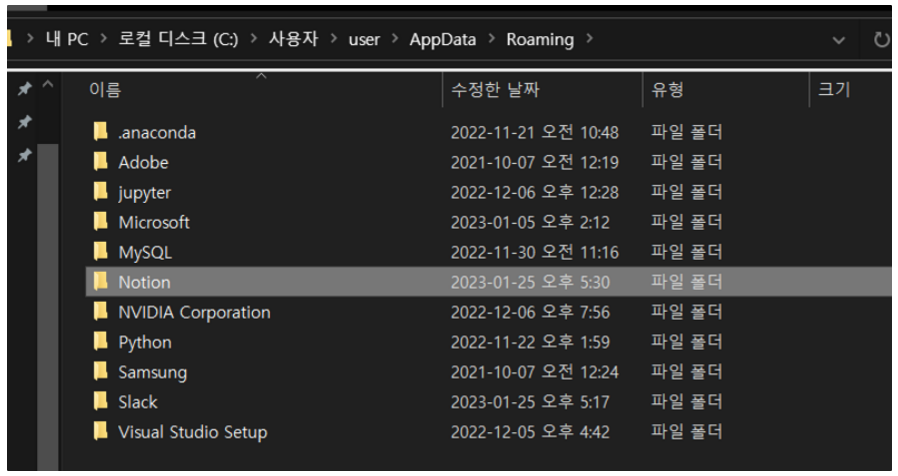This screenshot has width=898, height=476.
Task: Open the address bar history dropdown
Action: [838, 40]
